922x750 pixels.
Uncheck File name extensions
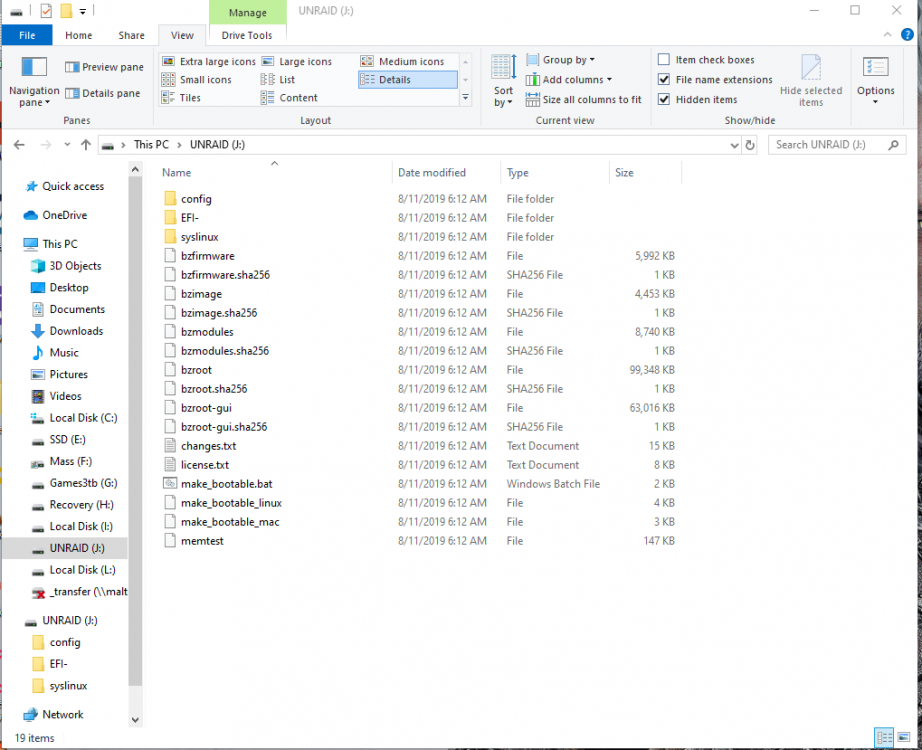664,79
